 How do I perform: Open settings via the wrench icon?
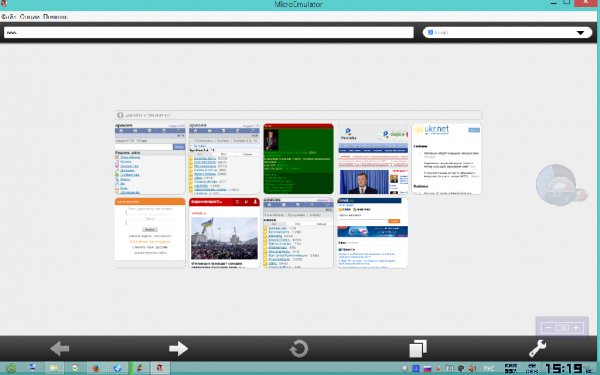point(538,349)
